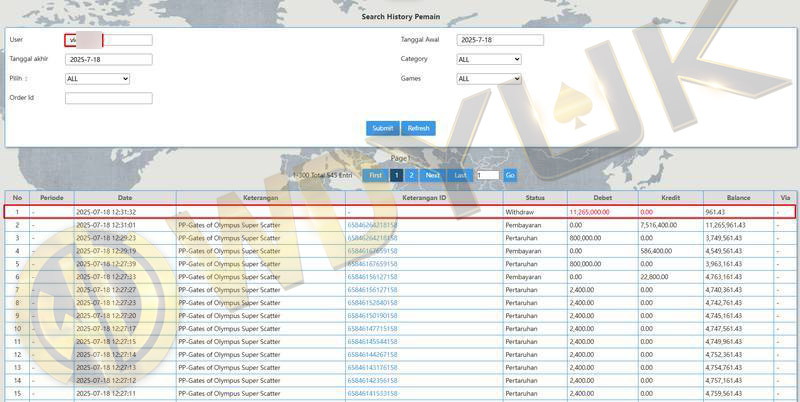The height and width of the screenshot is (402, 800).
Task: Click kredit value 22,800.00
Action: click(654, 277)
